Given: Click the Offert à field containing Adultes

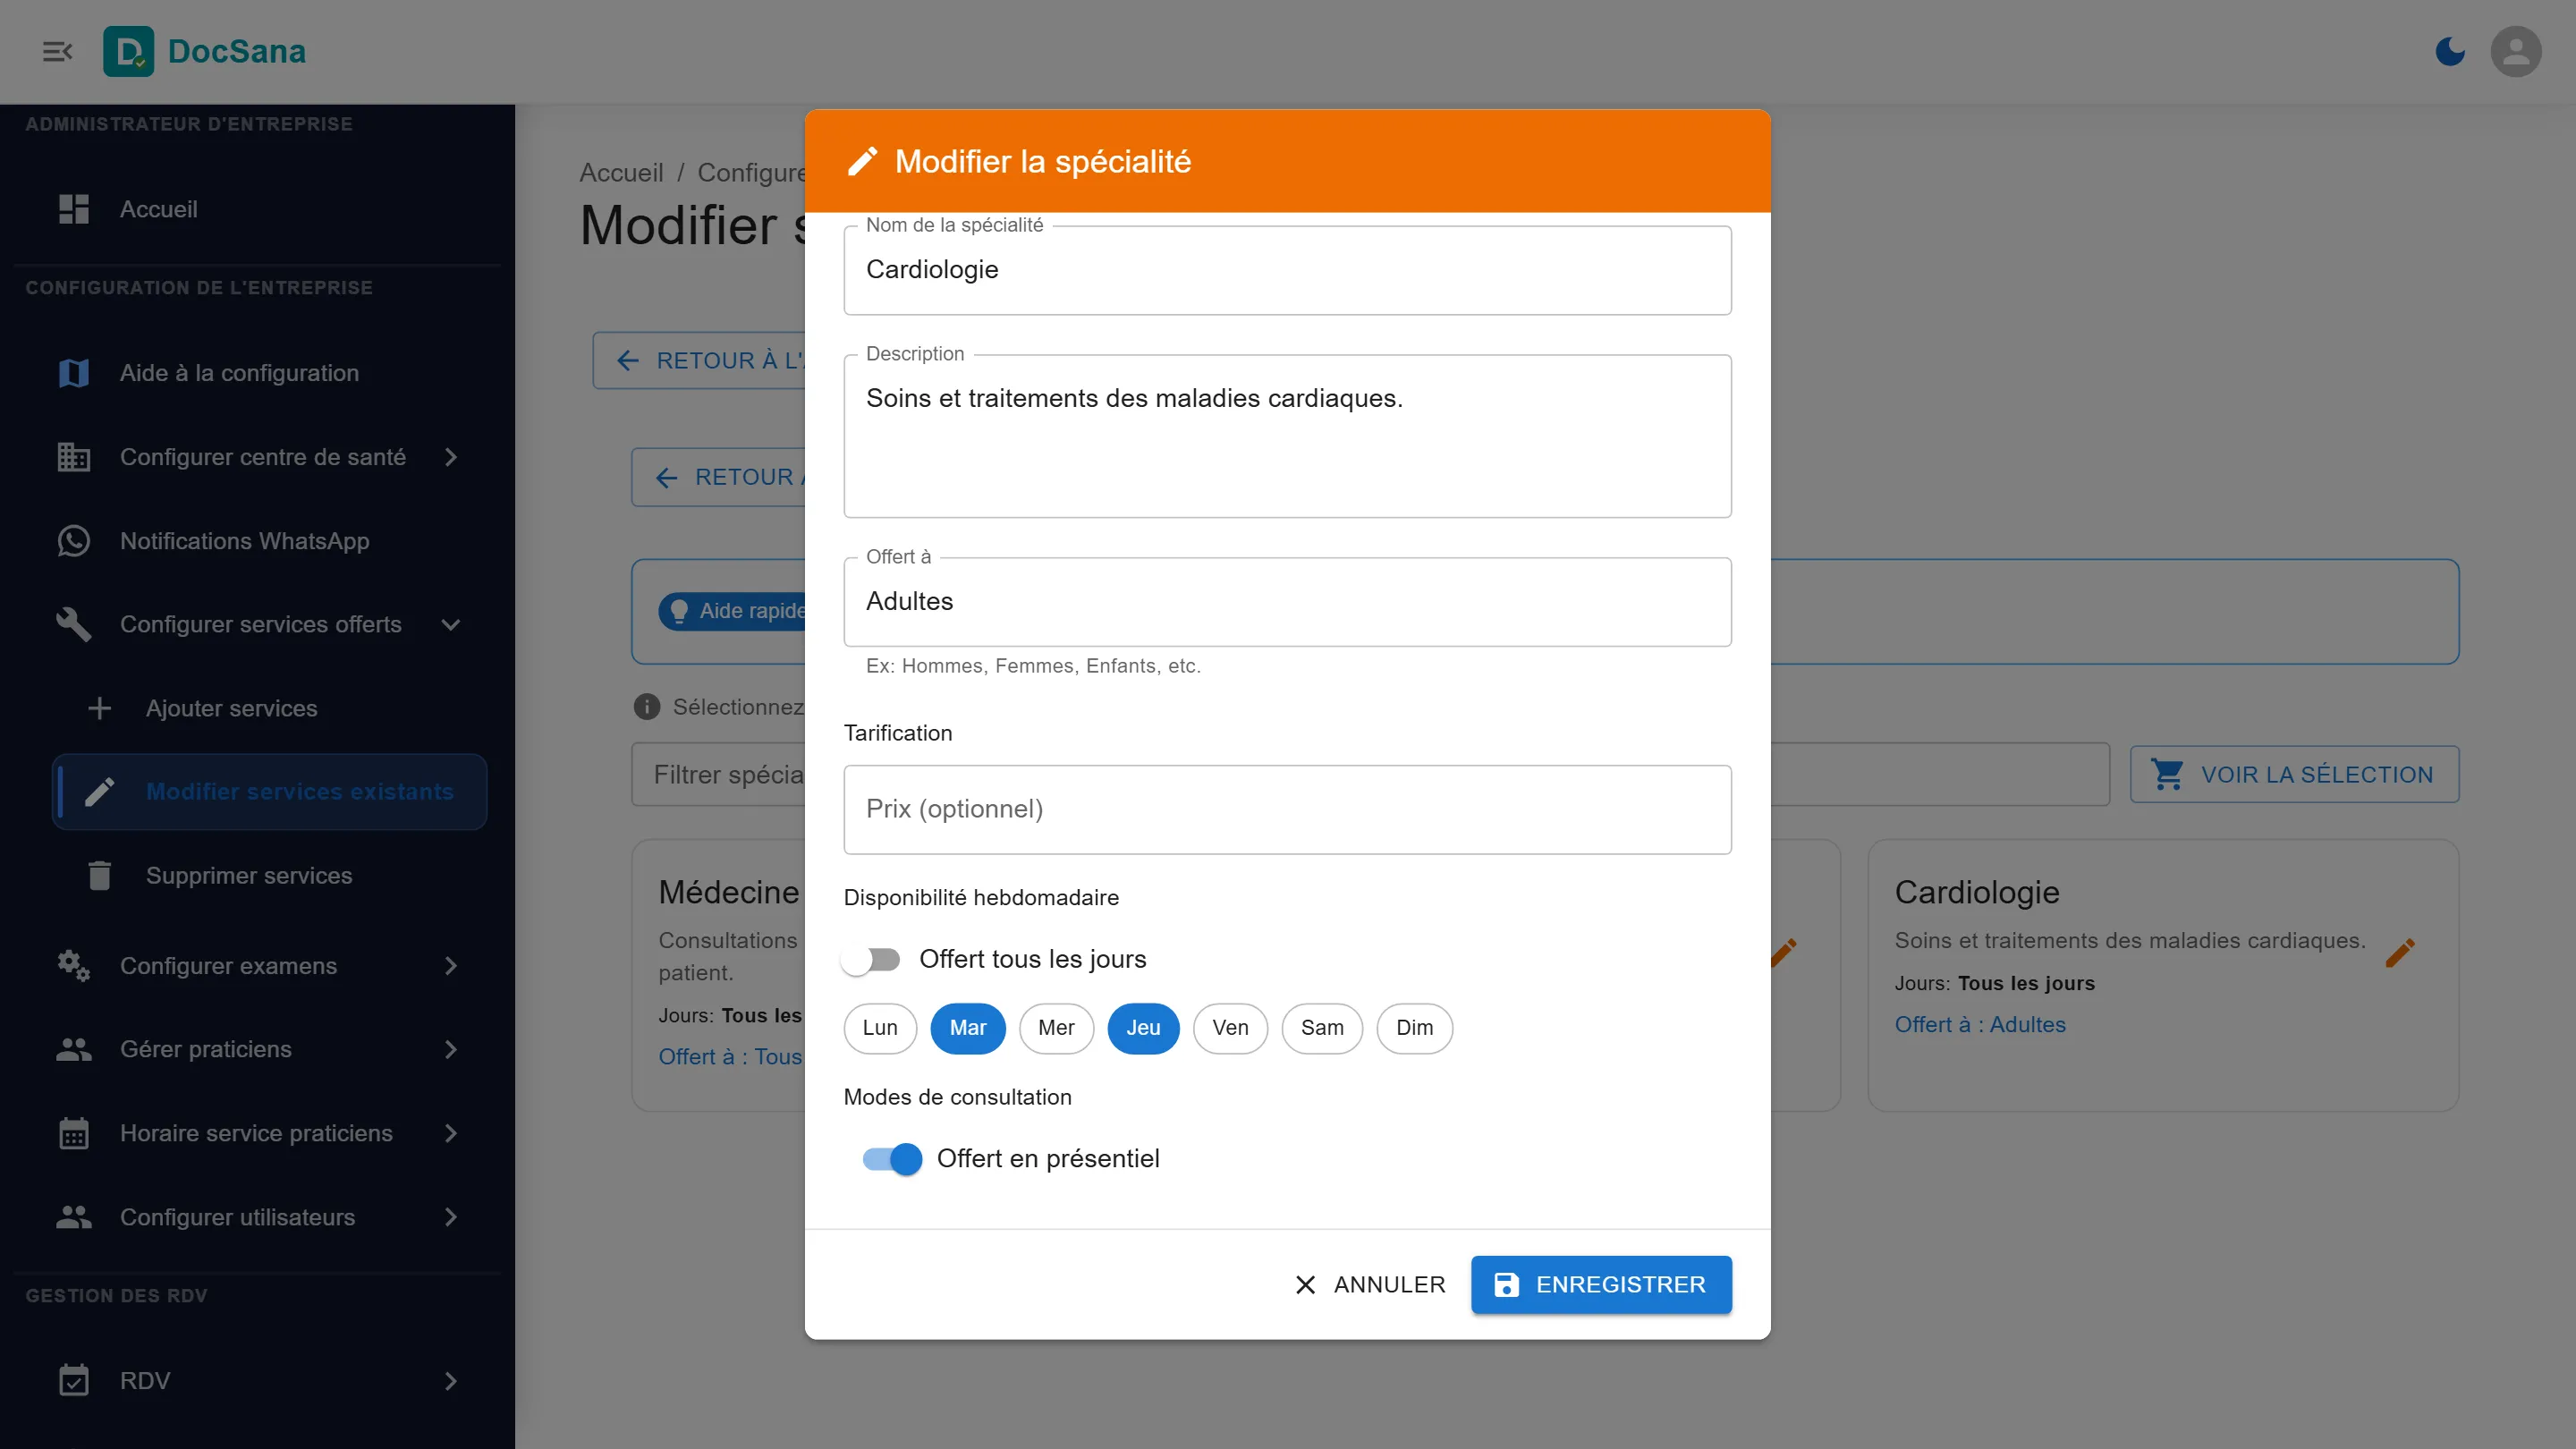Looking at the screenshot, I should [1287, 602].
